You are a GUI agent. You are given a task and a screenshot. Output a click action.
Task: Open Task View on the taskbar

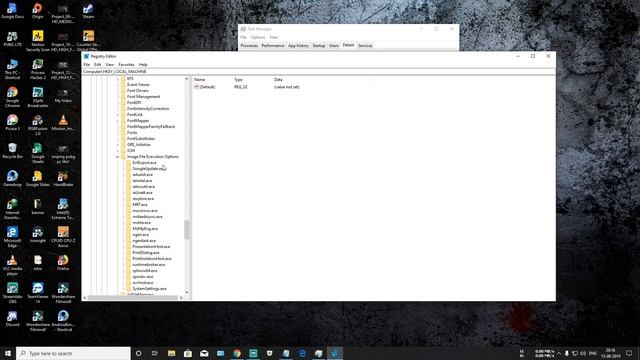(x=155, y=353)
